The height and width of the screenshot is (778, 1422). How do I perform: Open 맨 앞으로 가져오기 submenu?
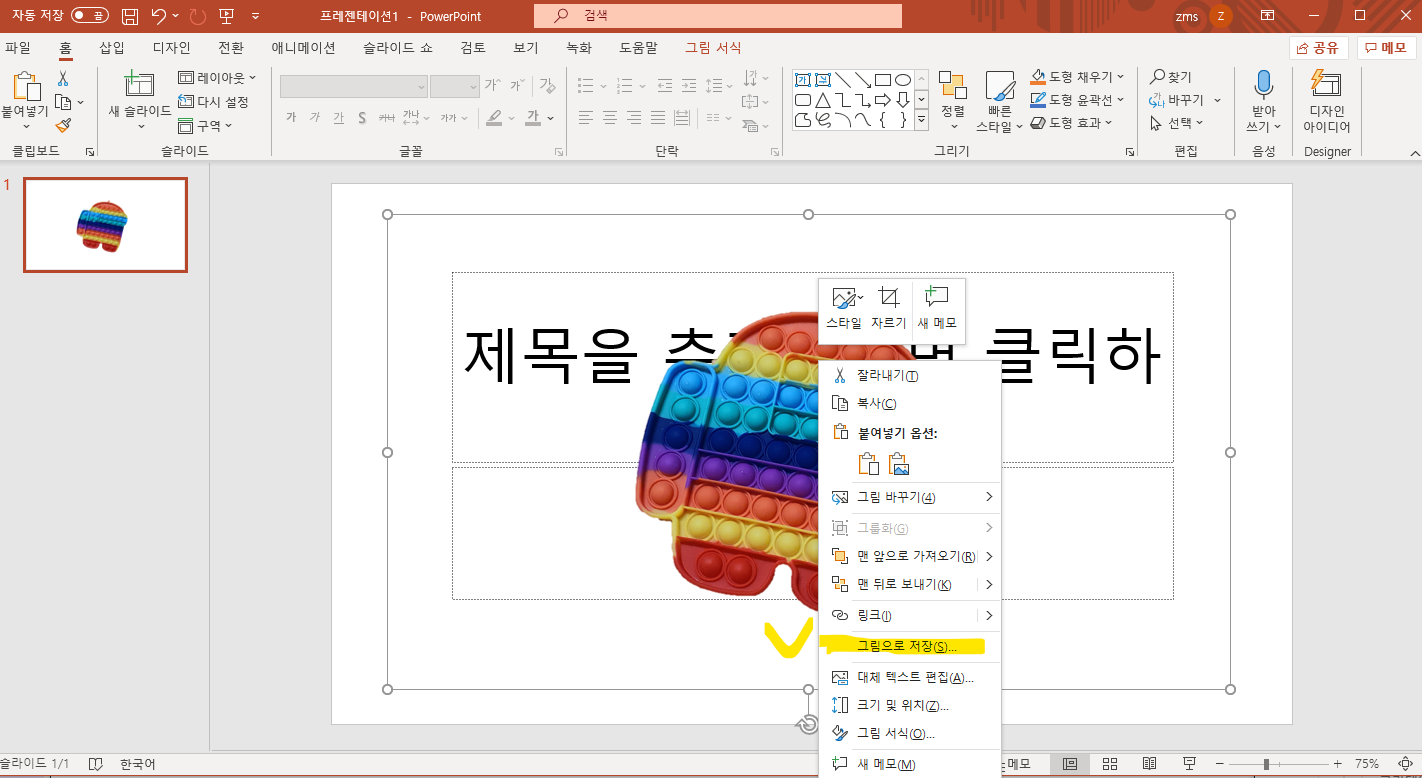(910, 555)
